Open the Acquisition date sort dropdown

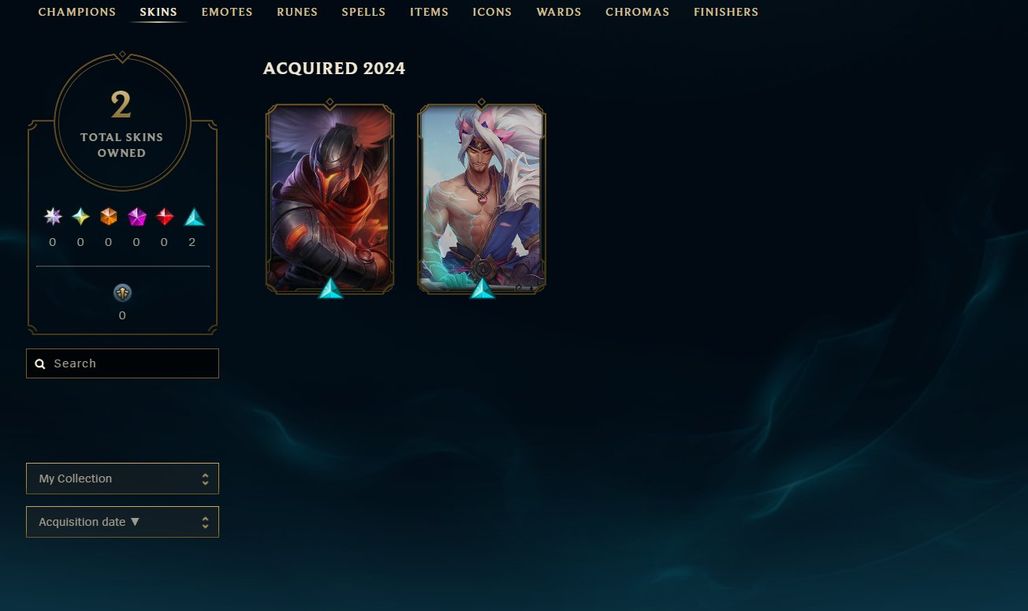(x=123, y=522)
